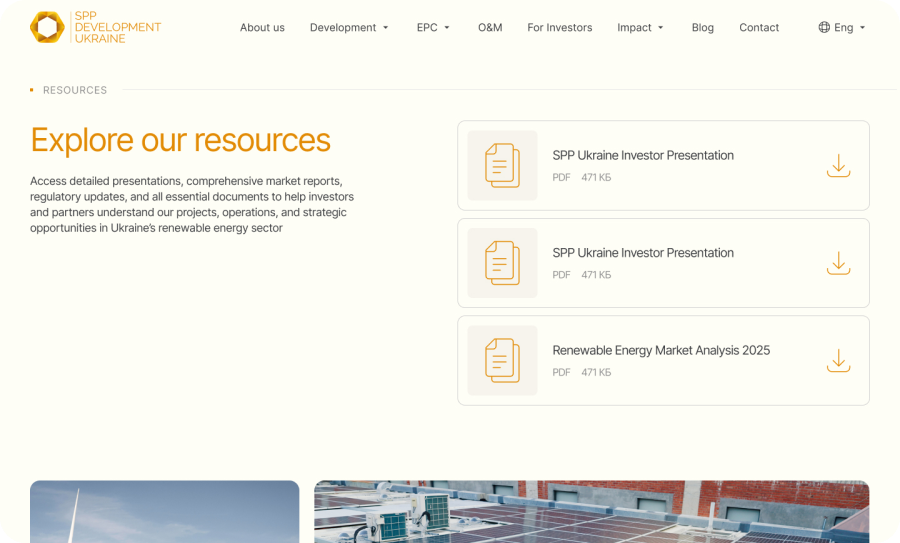Open Renewable Energy Market Analysis 2025 title
Viewport: 900px width, 543px height.
pos(661,350)
